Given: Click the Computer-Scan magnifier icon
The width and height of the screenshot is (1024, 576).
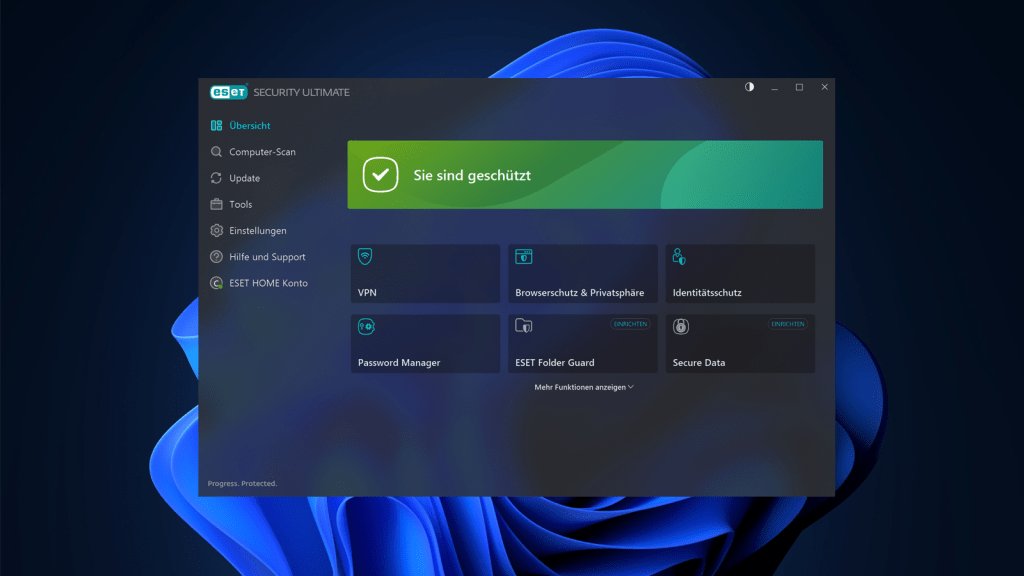Looking at the screenshot, I should (216, 152).
